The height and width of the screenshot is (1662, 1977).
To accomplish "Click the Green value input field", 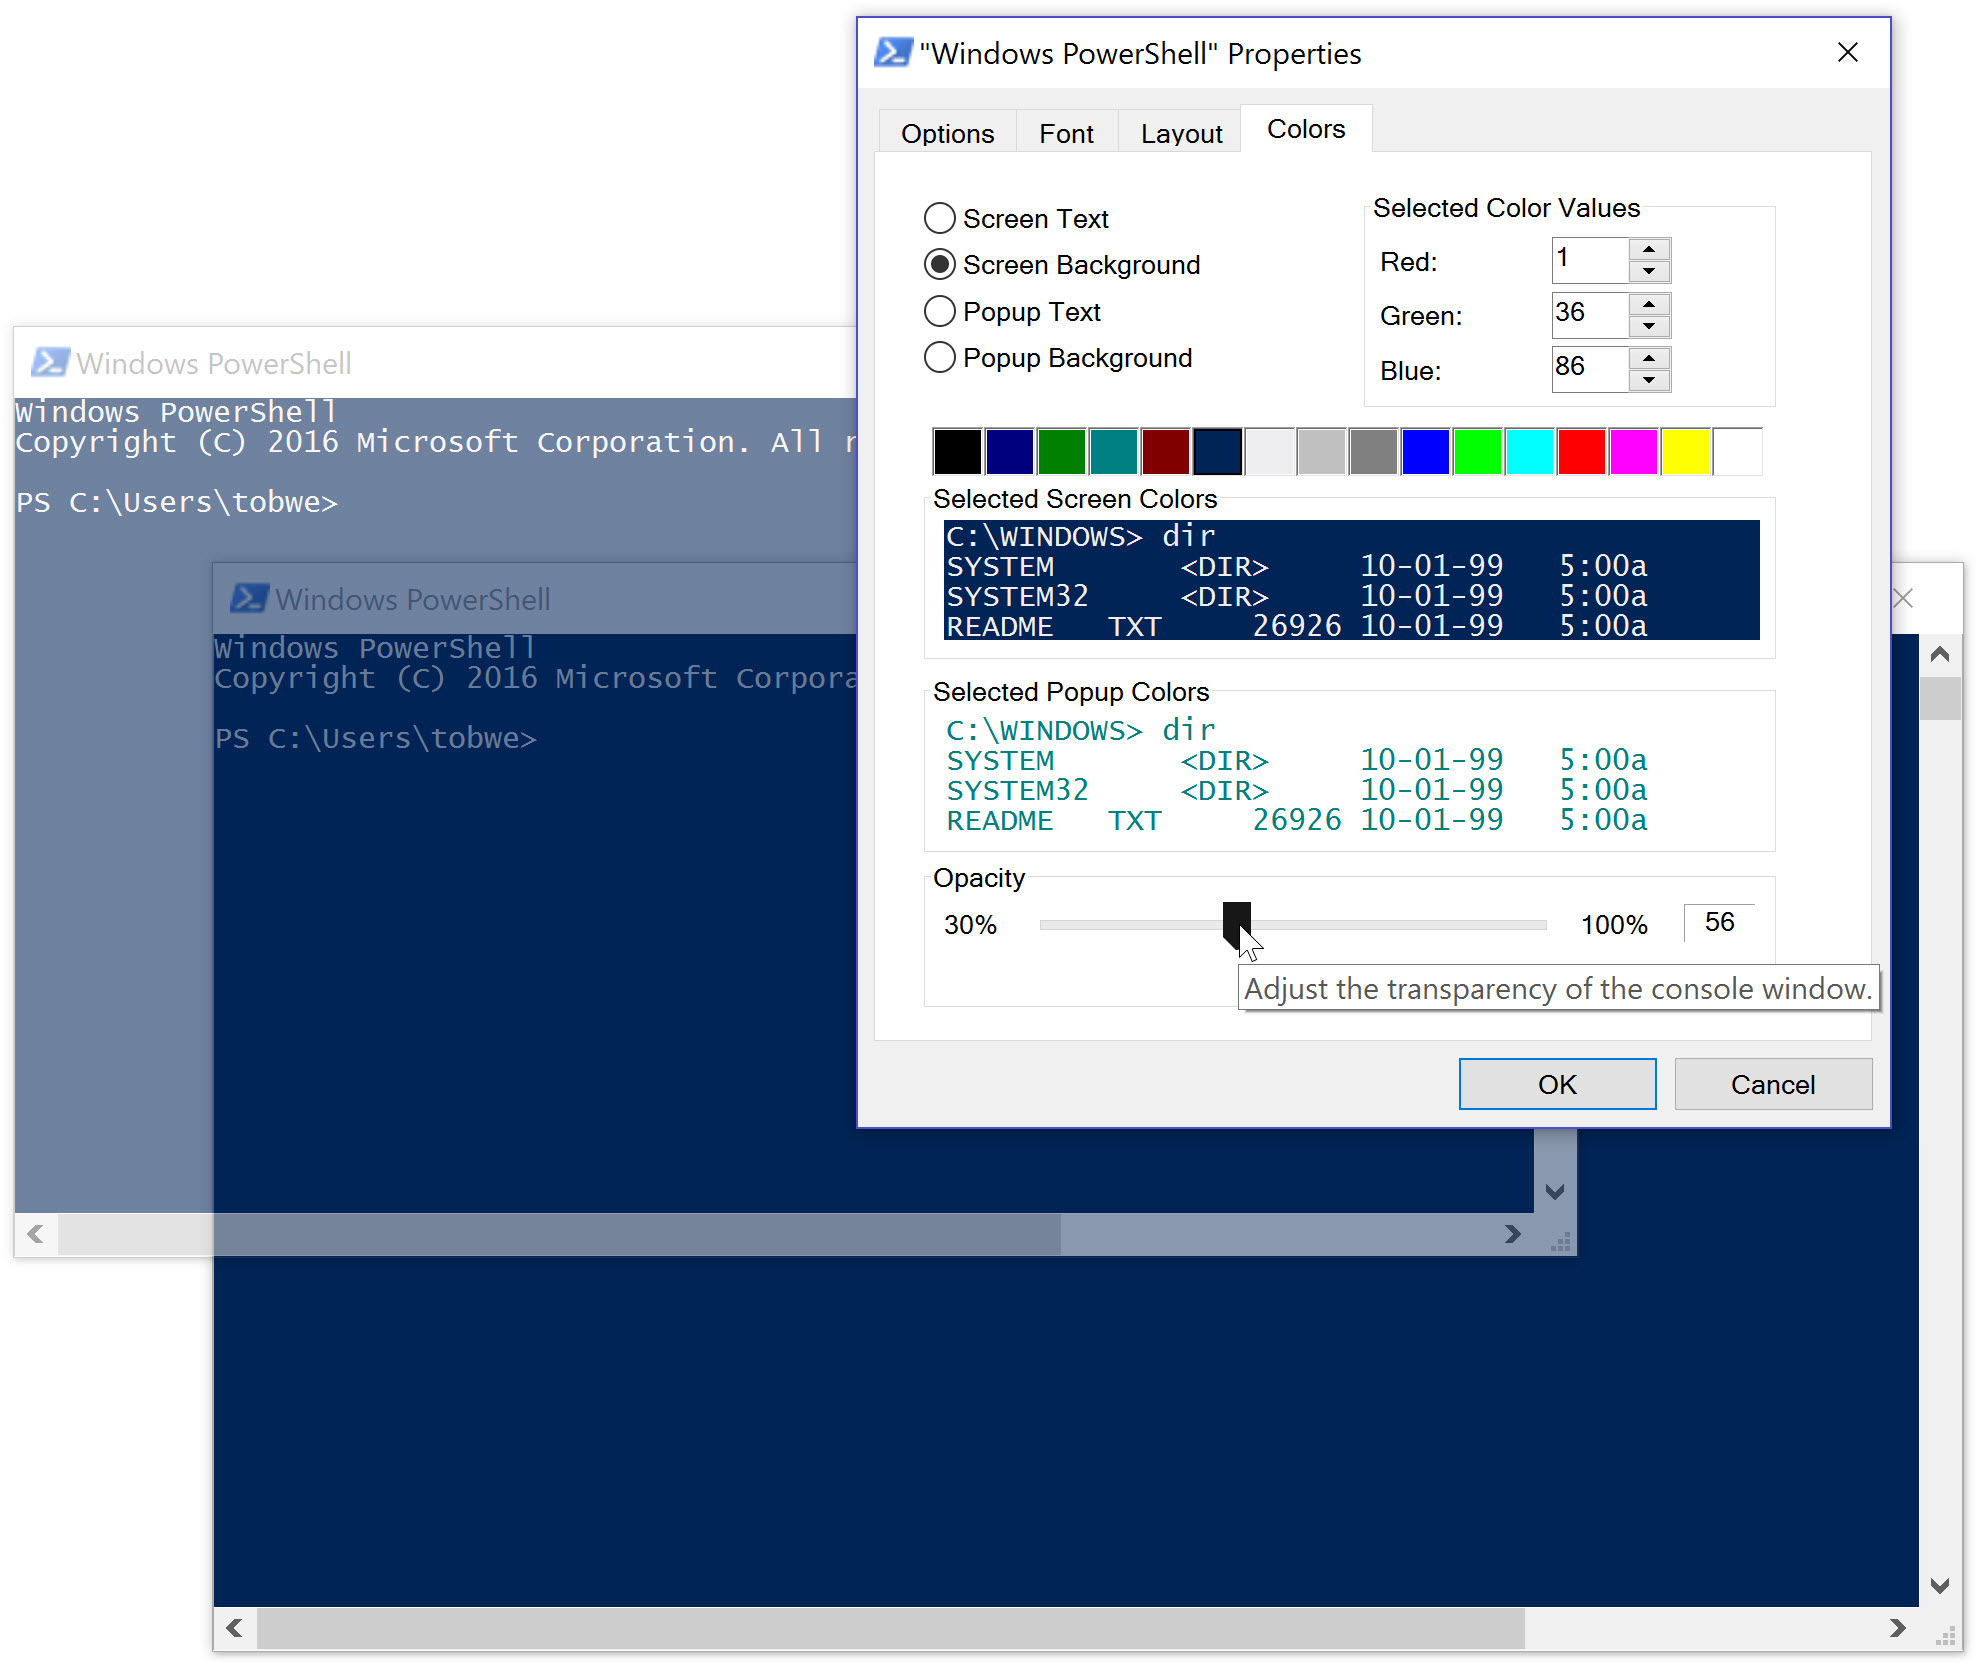I will 1590,315.
